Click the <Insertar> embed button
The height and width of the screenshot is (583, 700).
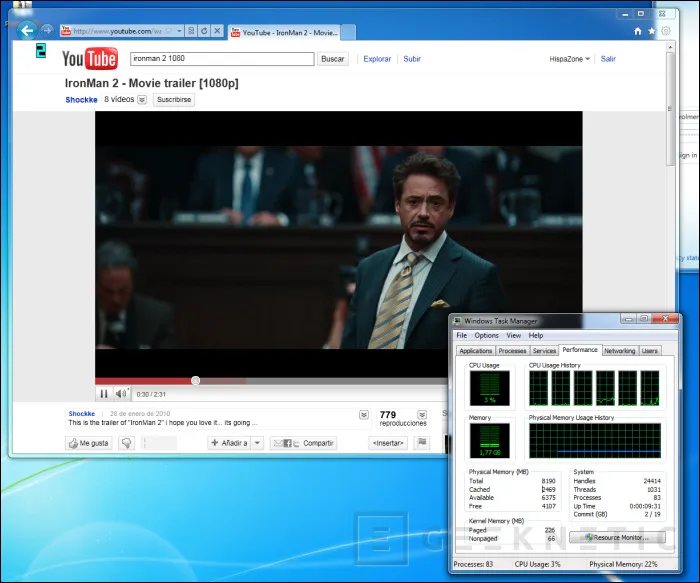tap(388, 443)
